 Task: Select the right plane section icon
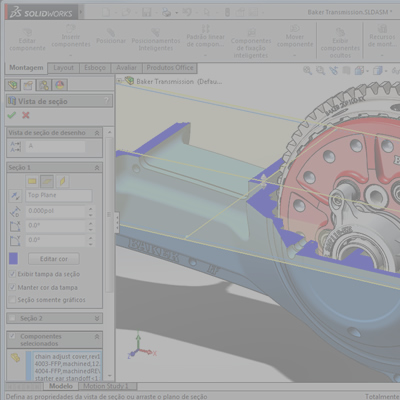tap(62, 181)
